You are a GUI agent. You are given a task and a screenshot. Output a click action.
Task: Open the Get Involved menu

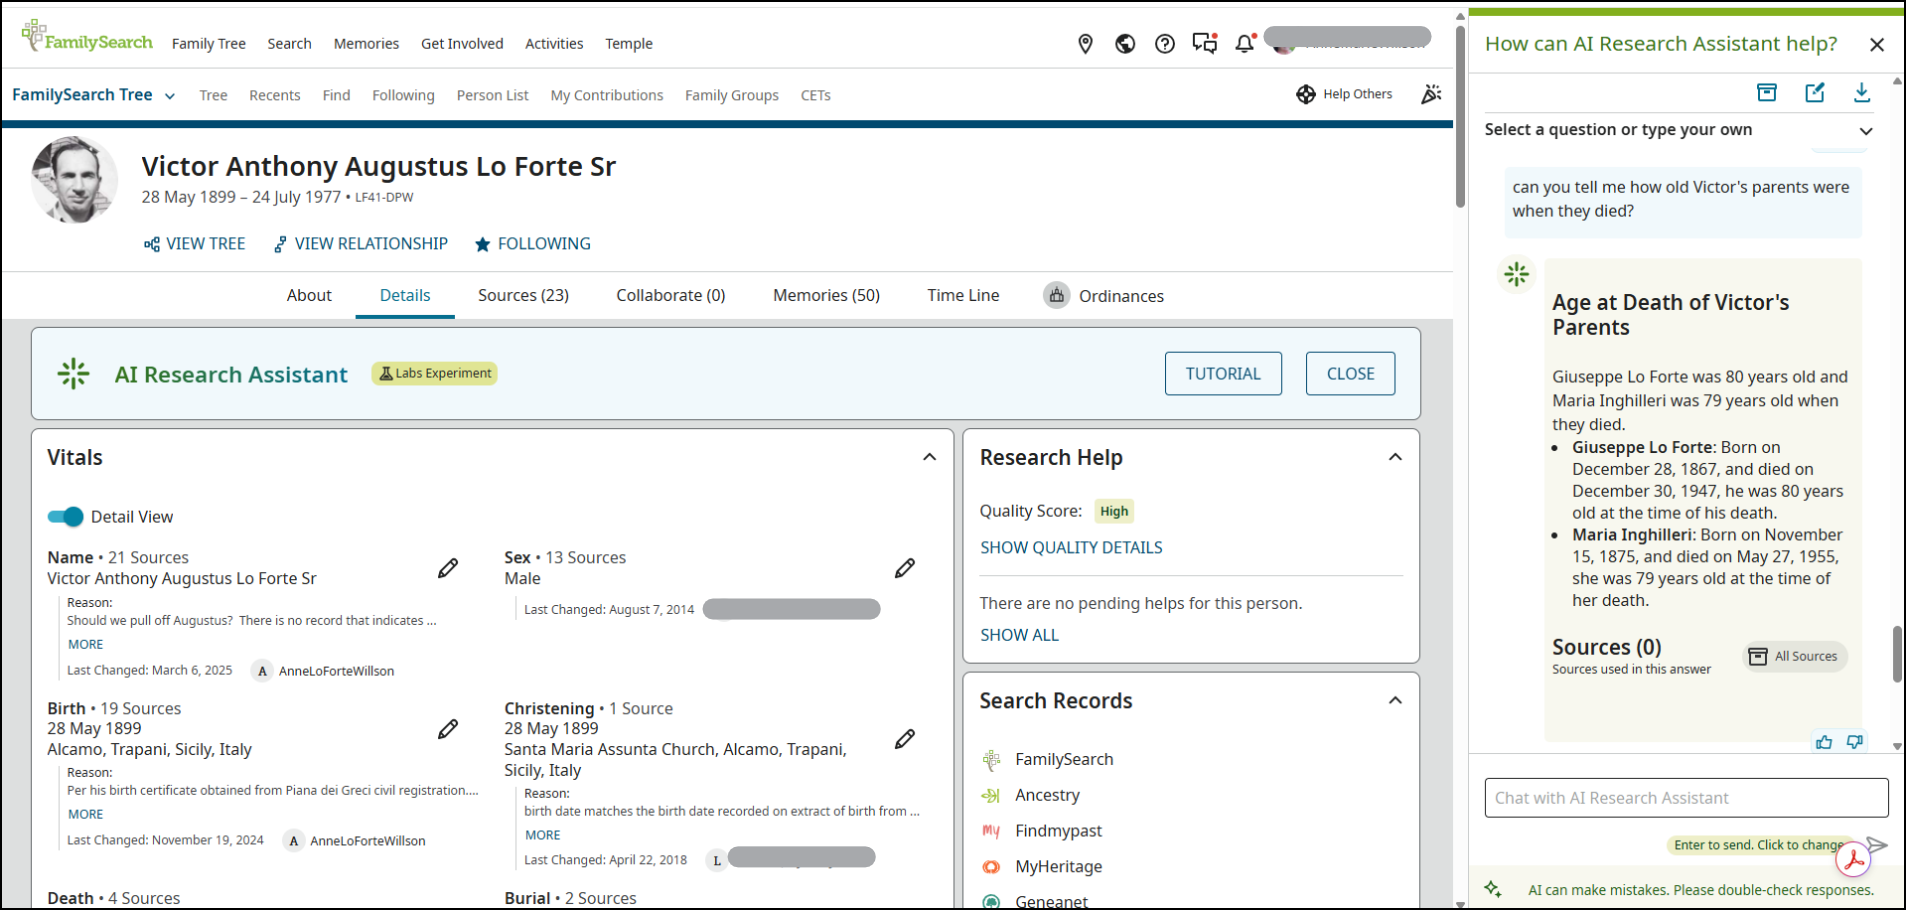point(462,44)
